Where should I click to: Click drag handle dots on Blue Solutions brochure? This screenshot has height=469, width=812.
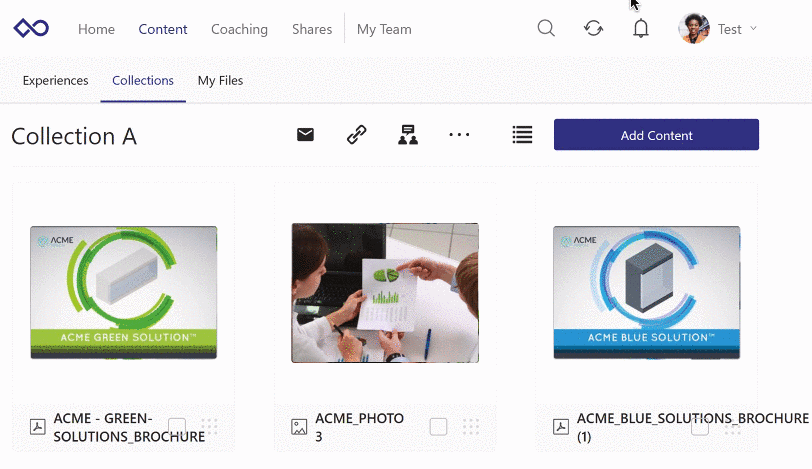coord(732,427)
